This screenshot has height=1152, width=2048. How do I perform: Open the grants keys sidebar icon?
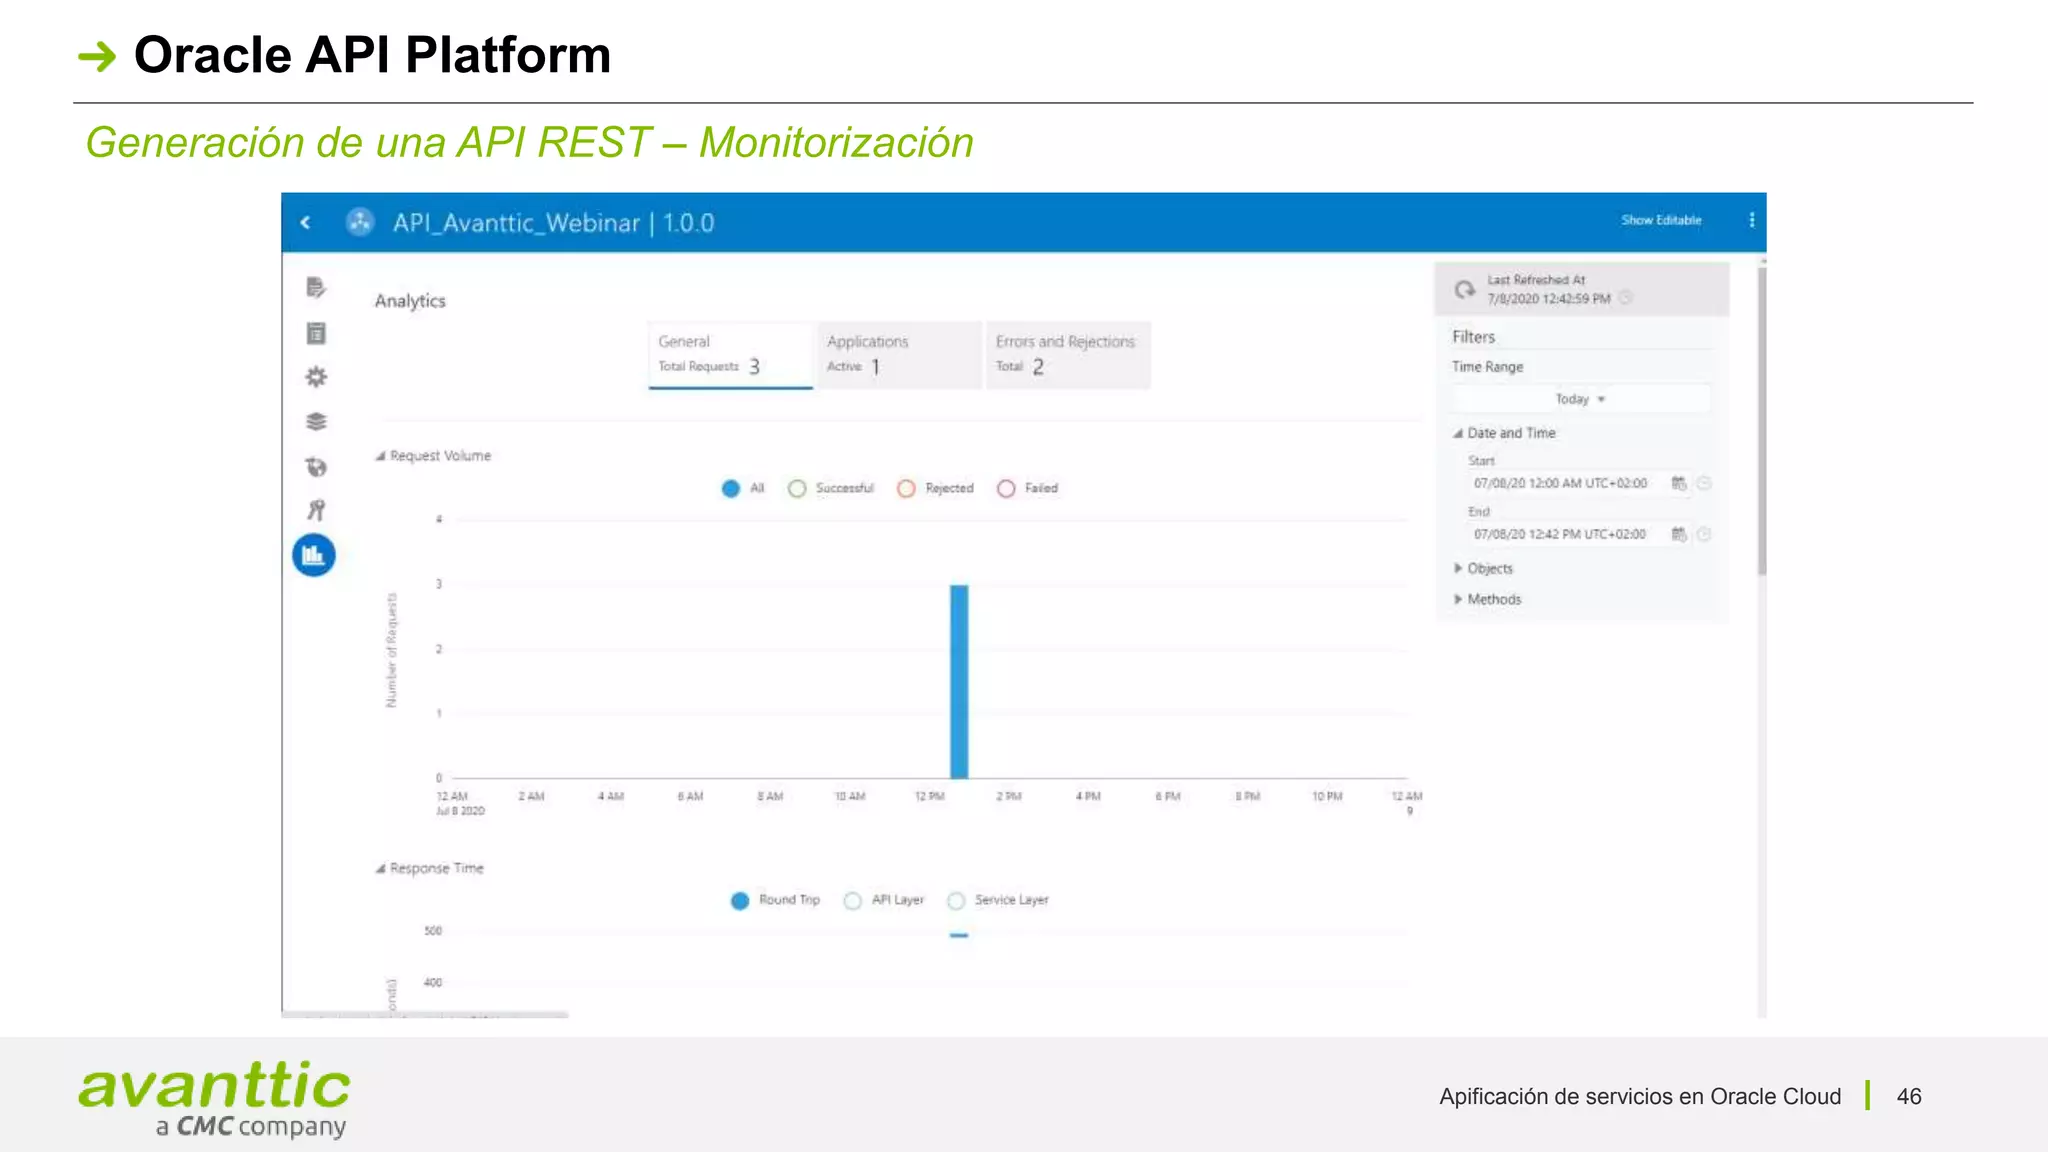tap(316, 510)
